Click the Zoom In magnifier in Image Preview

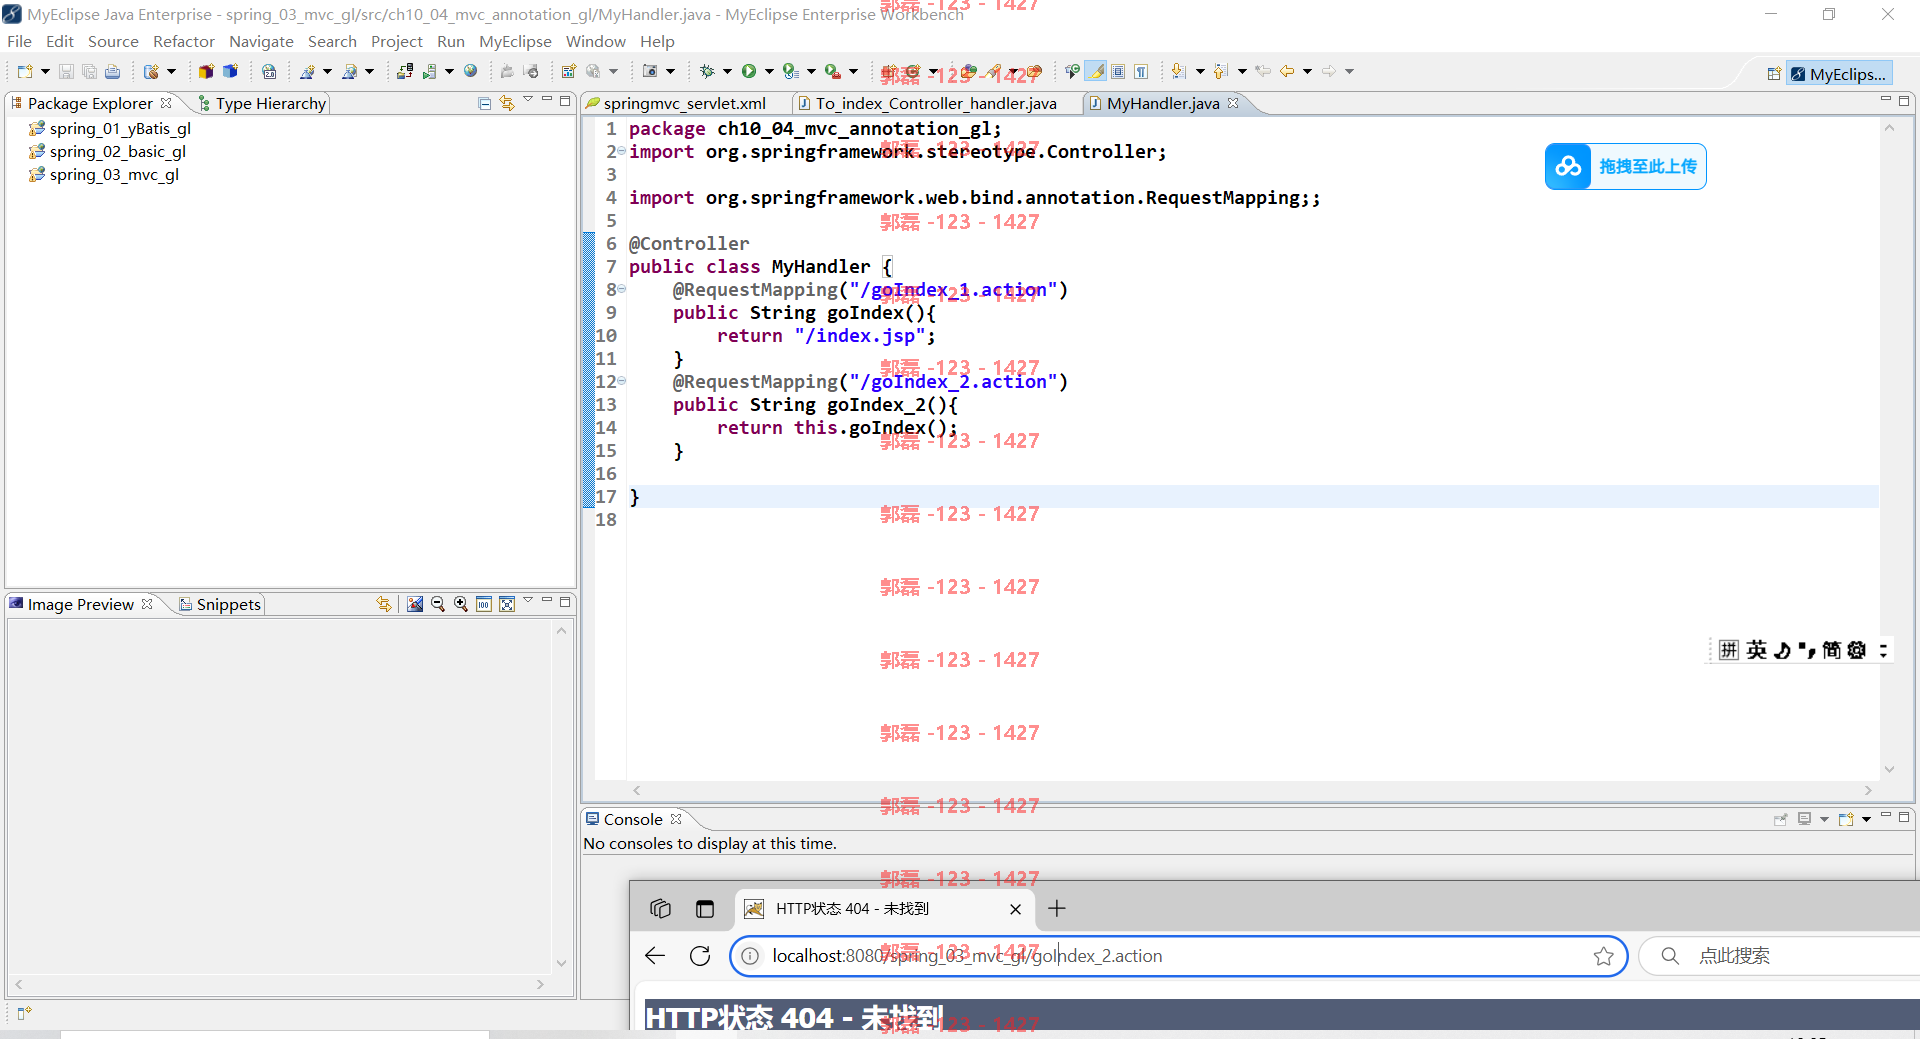pyautogui.click(x=461, y=603)
